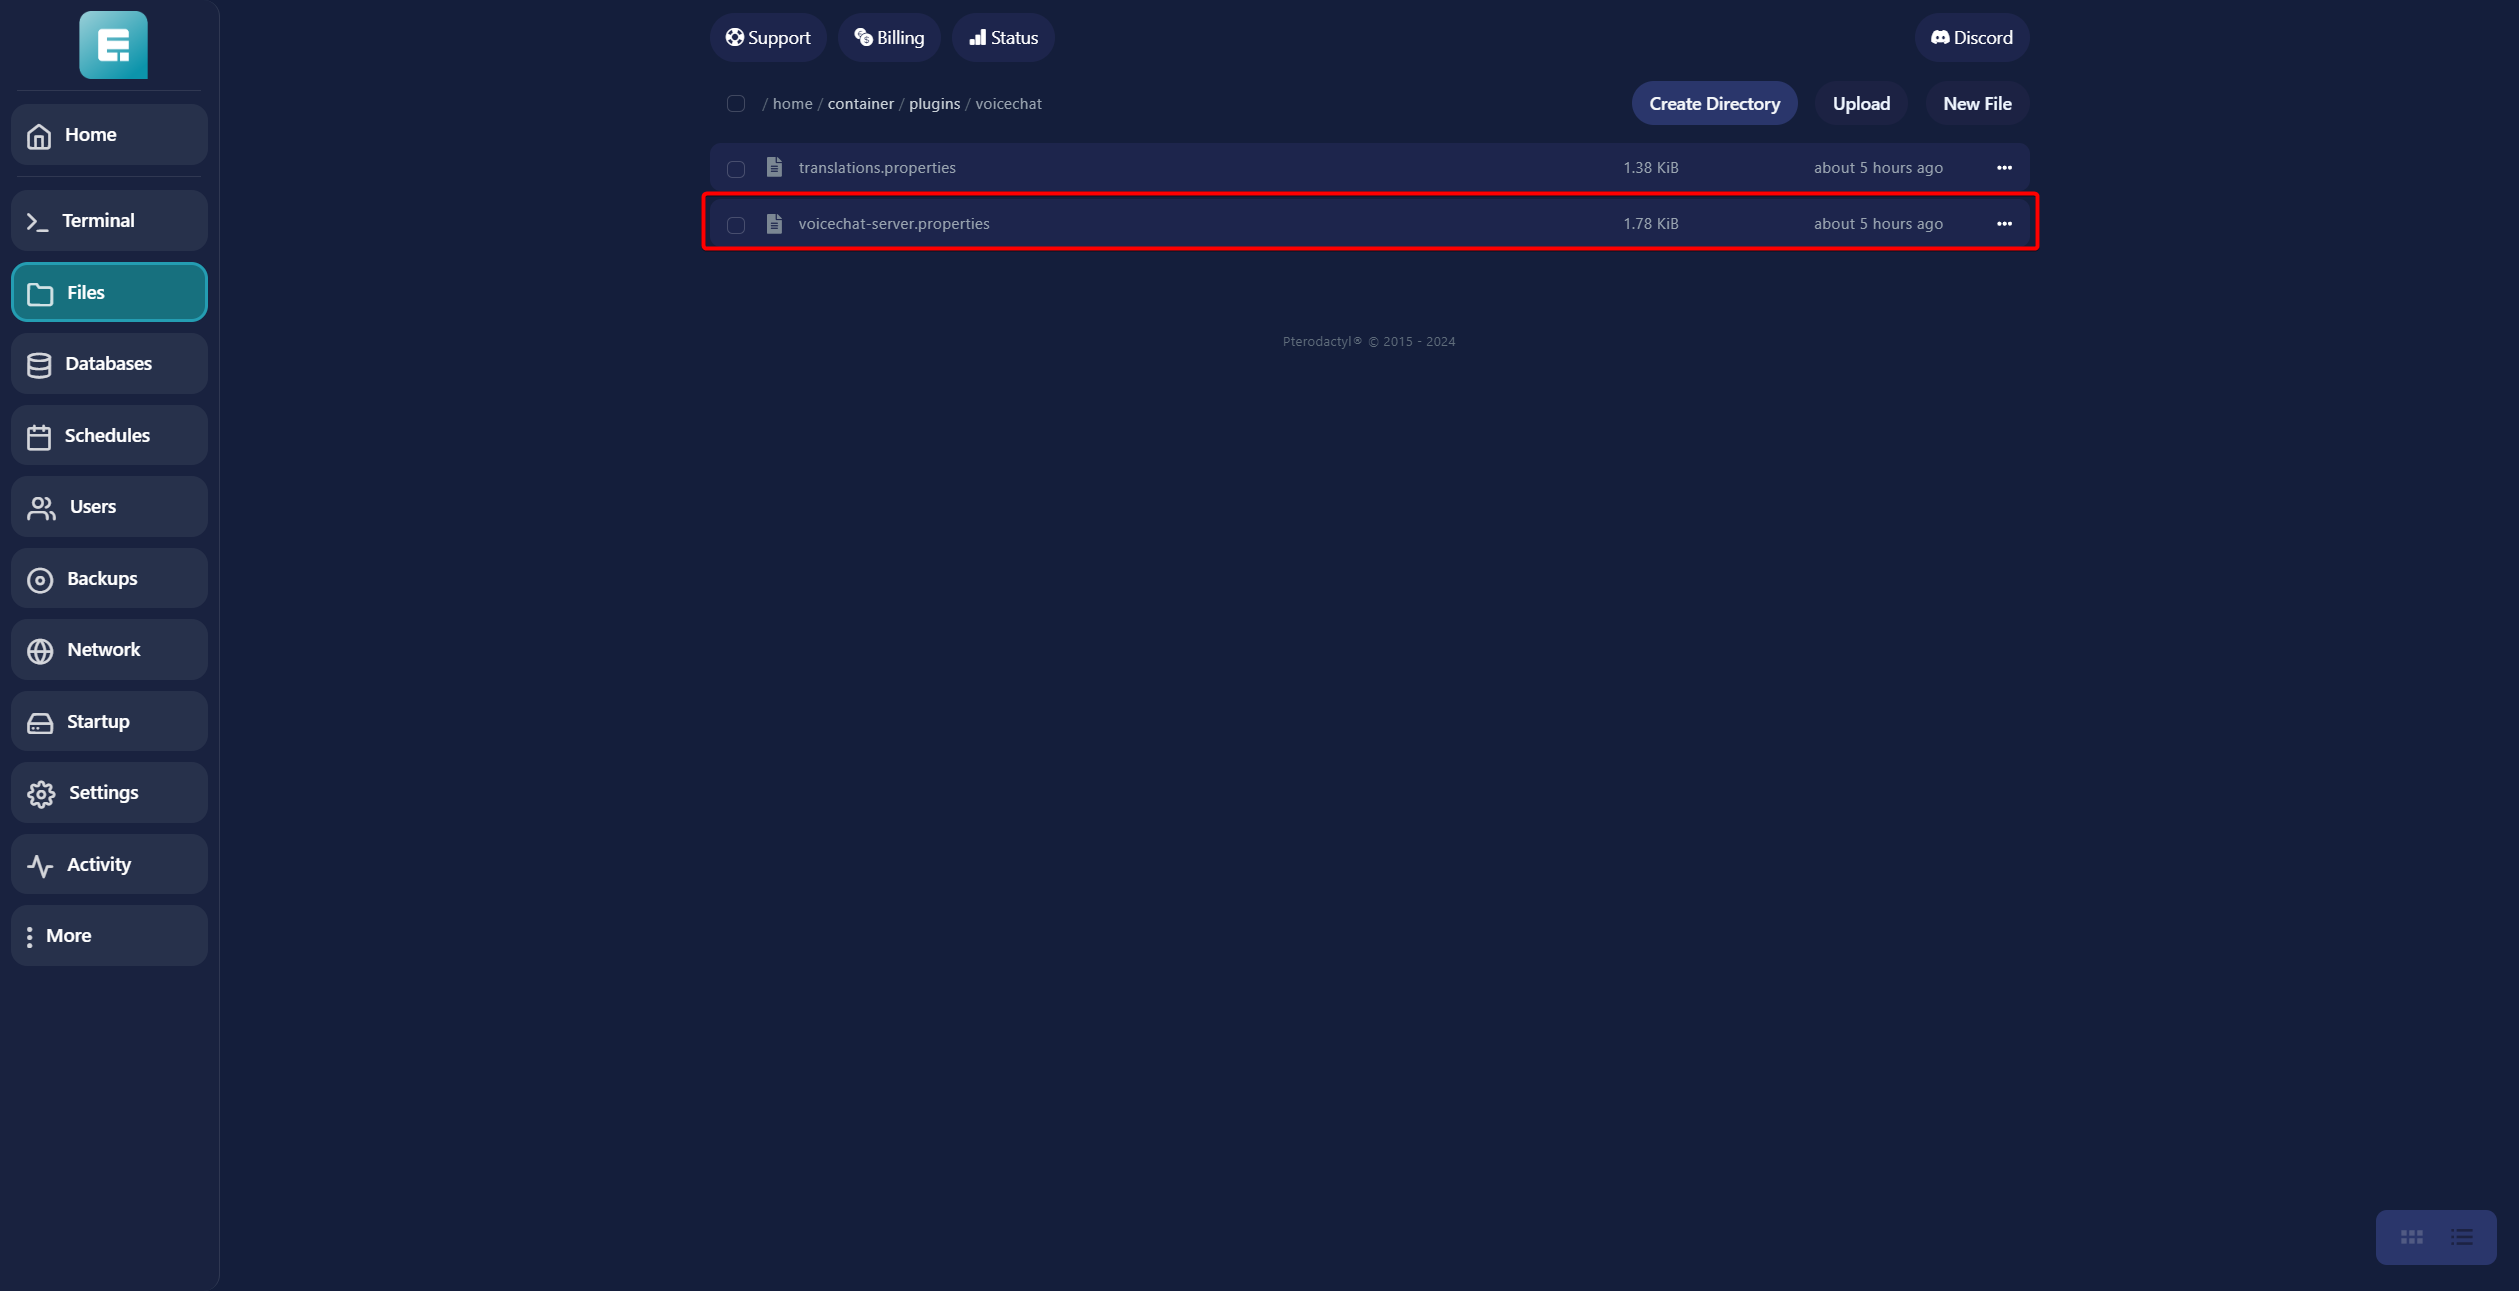2519x1291 pixels.
Task: Tick the translations.properties checkbox
Action: tap(736, 169)
